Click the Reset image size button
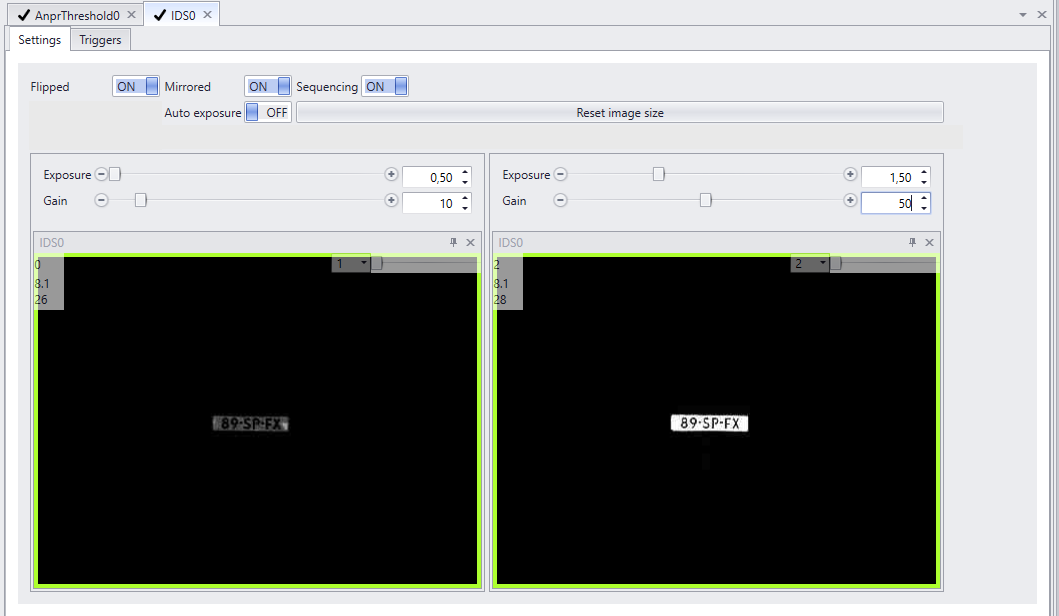Viewport: 1059px width, 616px height. point(619,113)
